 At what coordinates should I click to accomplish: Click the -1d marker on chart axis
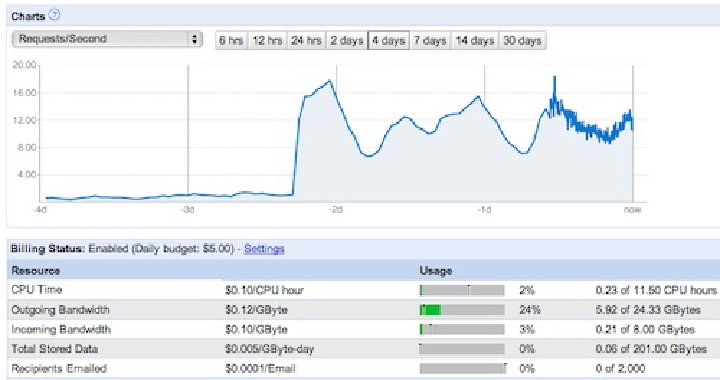tap(484, 210)
